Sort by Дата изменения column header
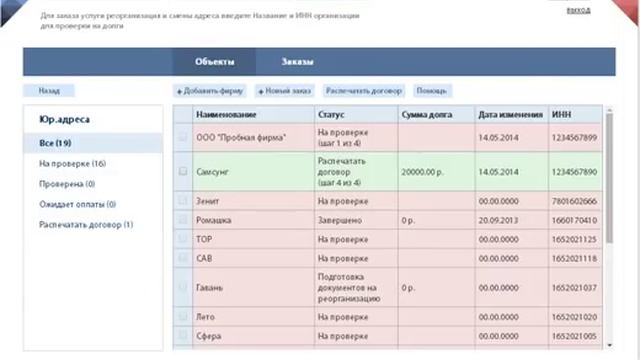Image resolution: width=640 pixels, height=360 pixels. pyautogui.click(x=512, y=115)
